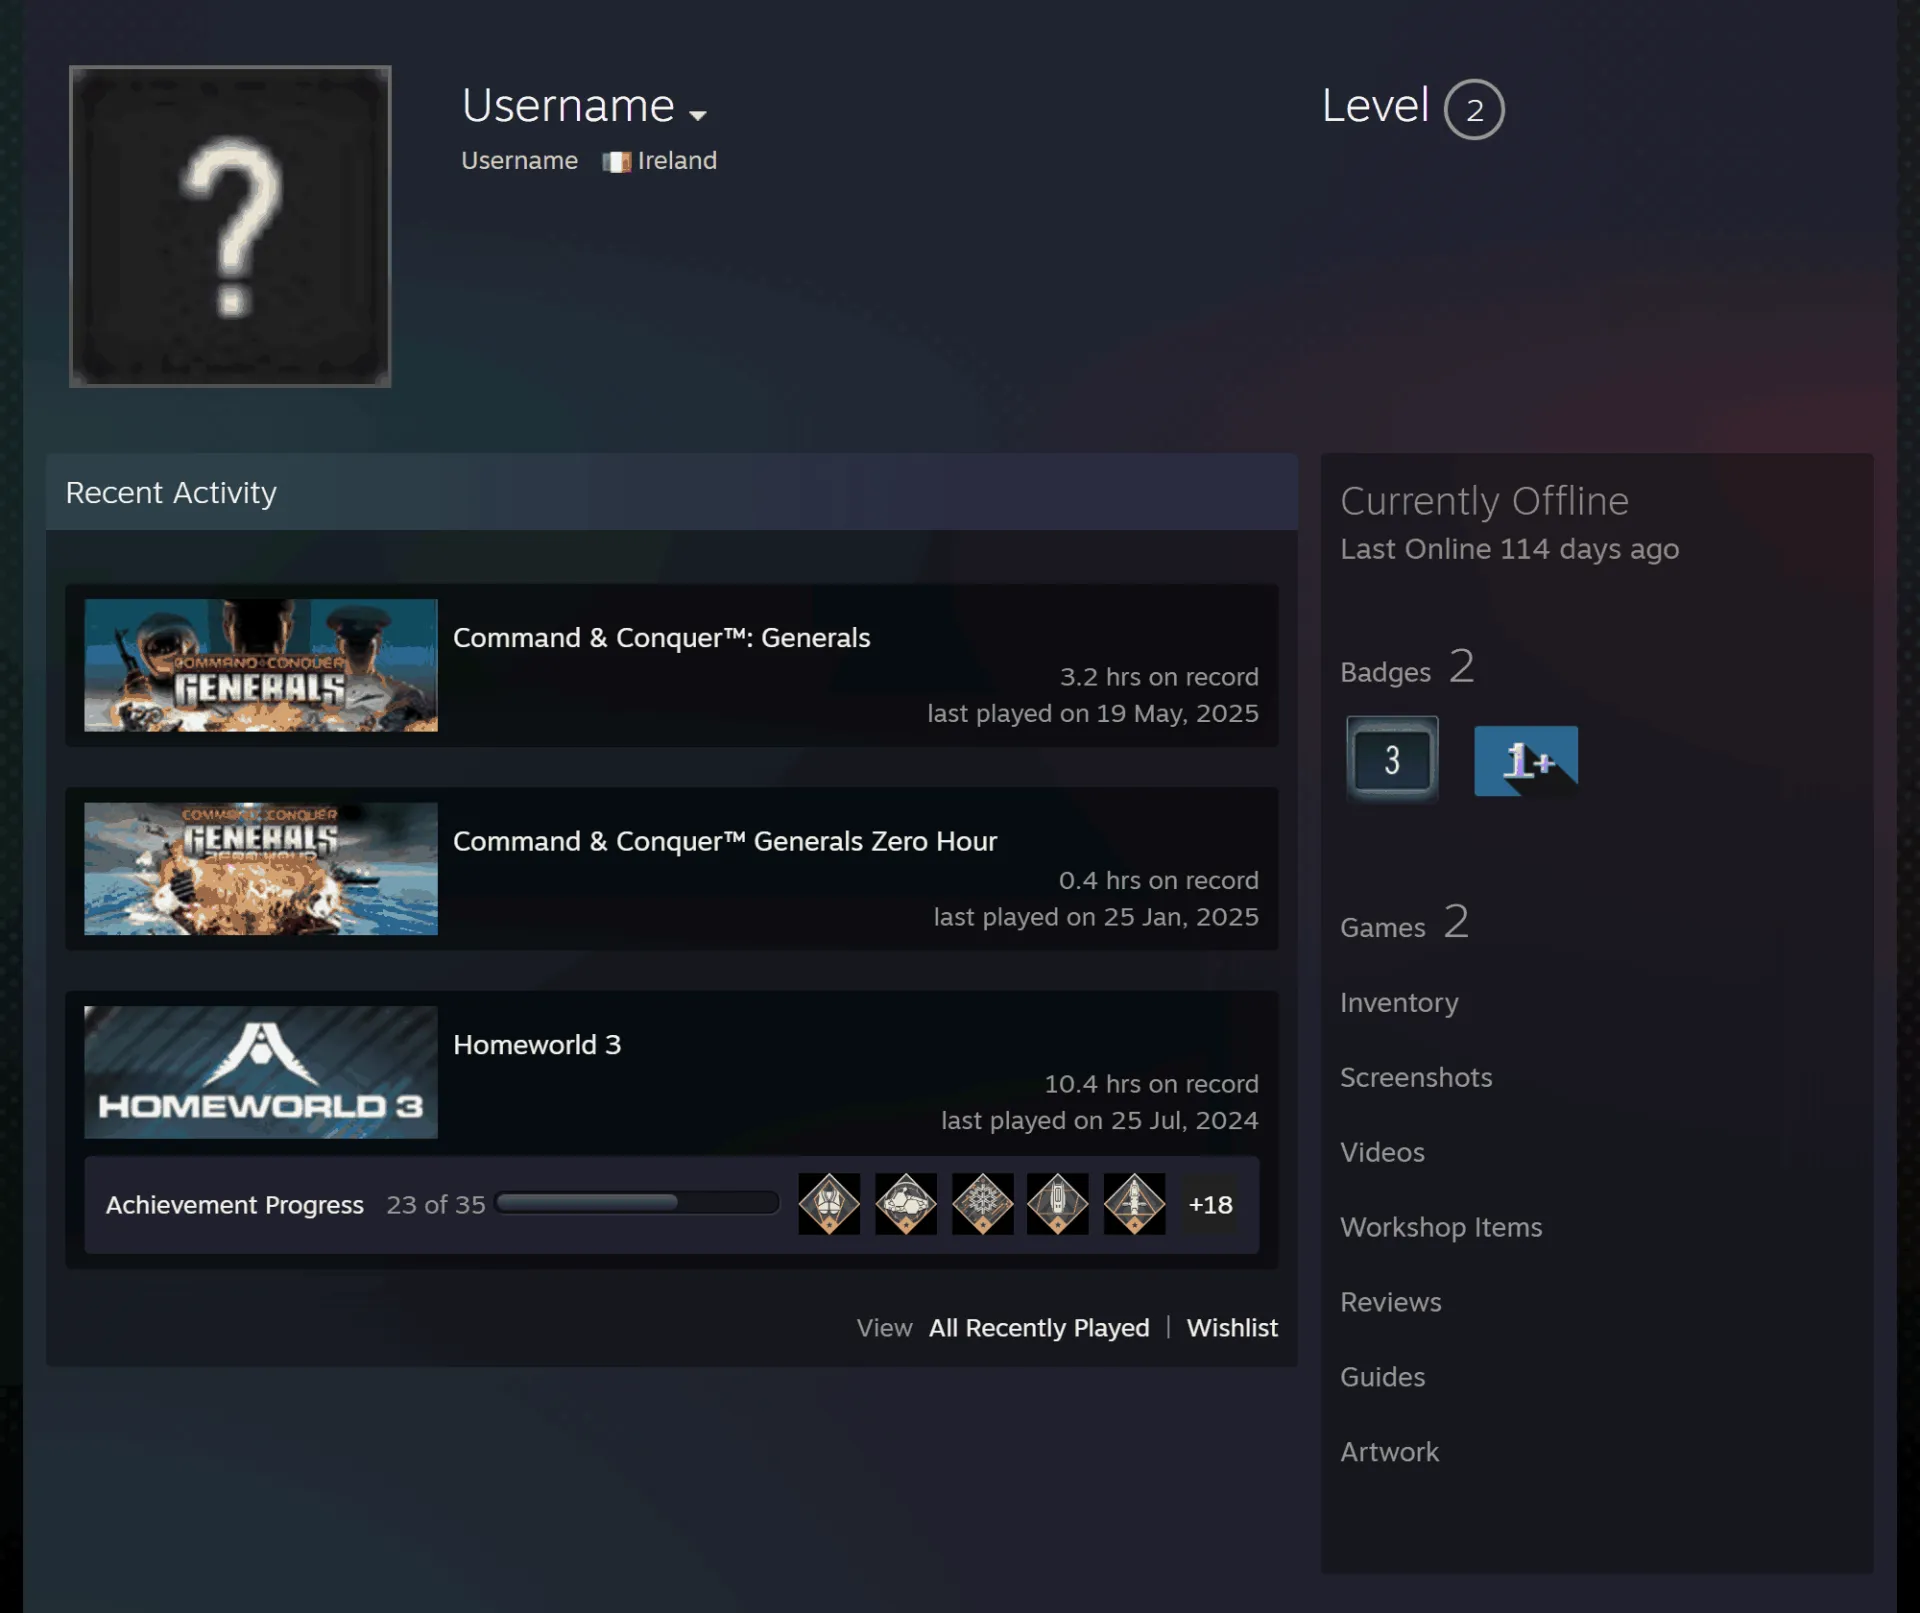Open Achievement Progress label link
1920x1613 pixels.
[235, 1205]
